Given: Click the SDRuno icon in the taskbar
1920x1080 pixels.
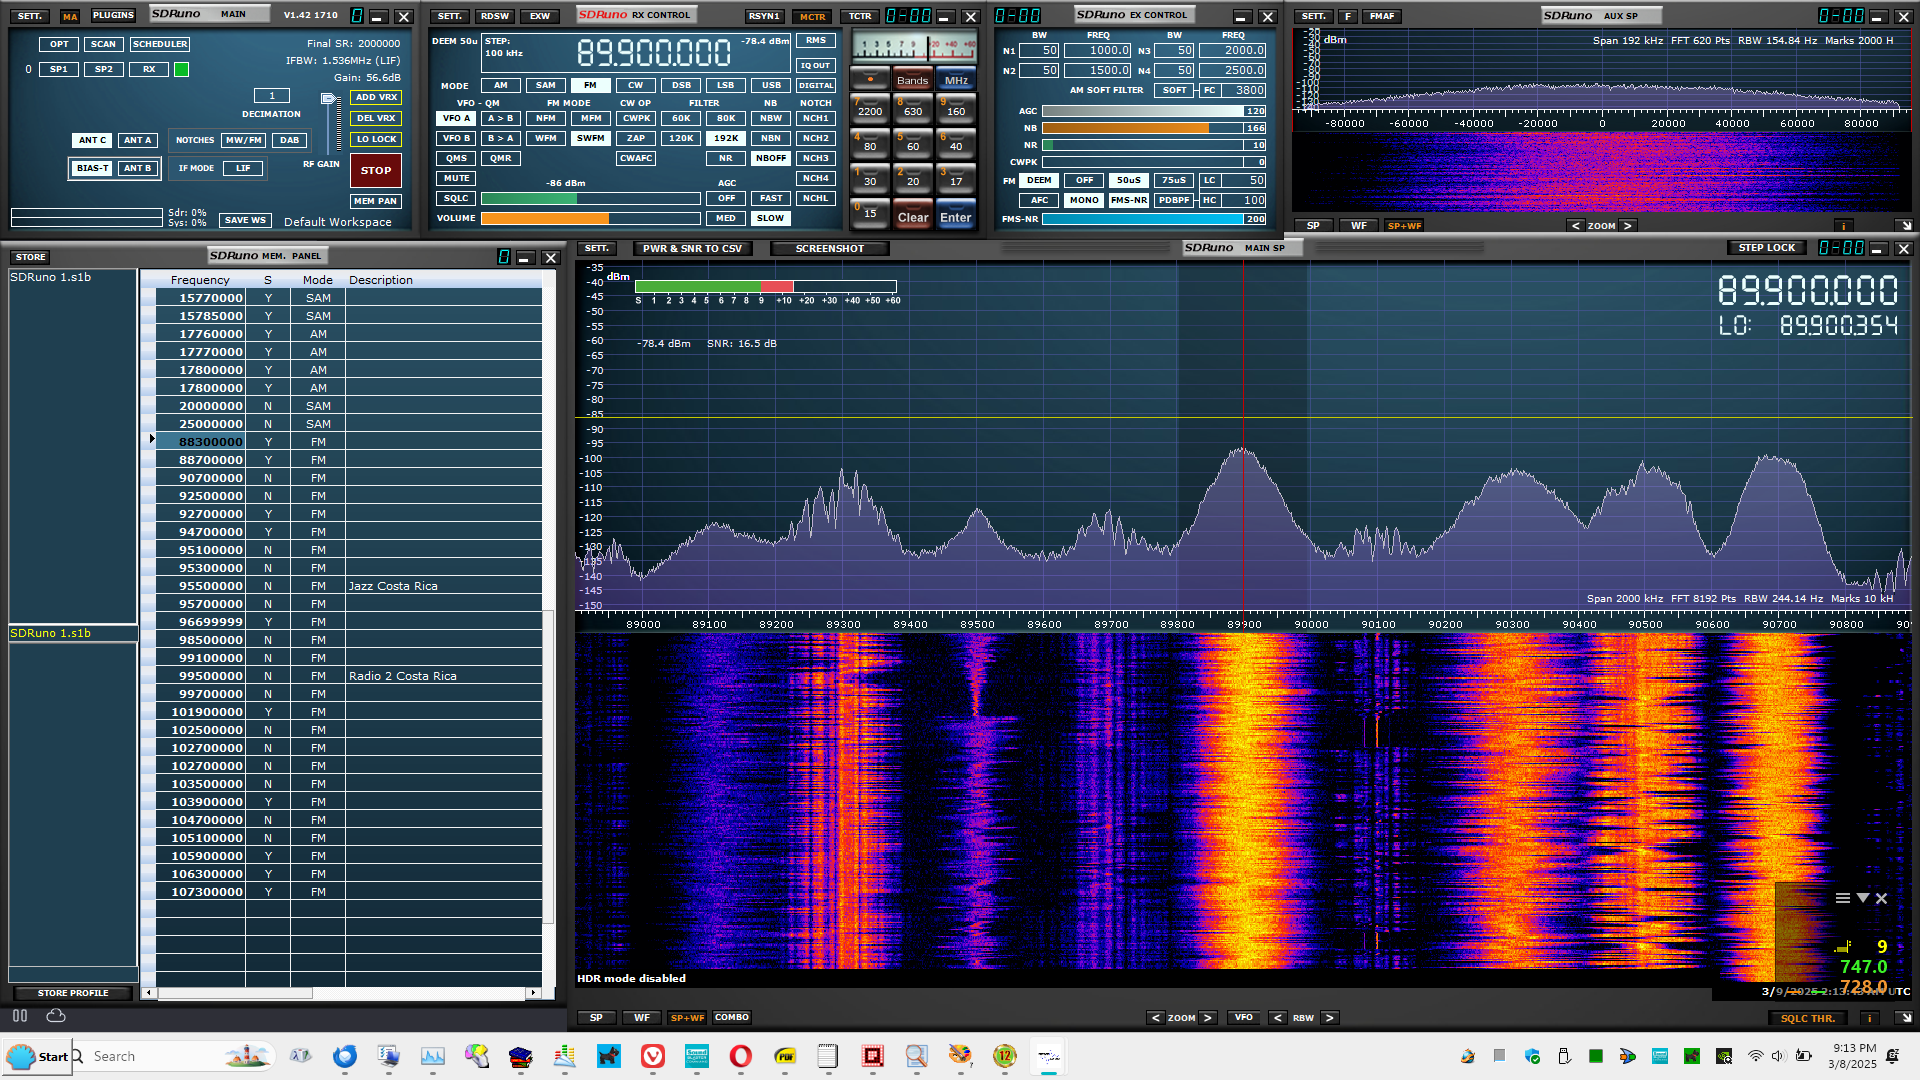Looking at the screenshot, I should [1048, 1056].
